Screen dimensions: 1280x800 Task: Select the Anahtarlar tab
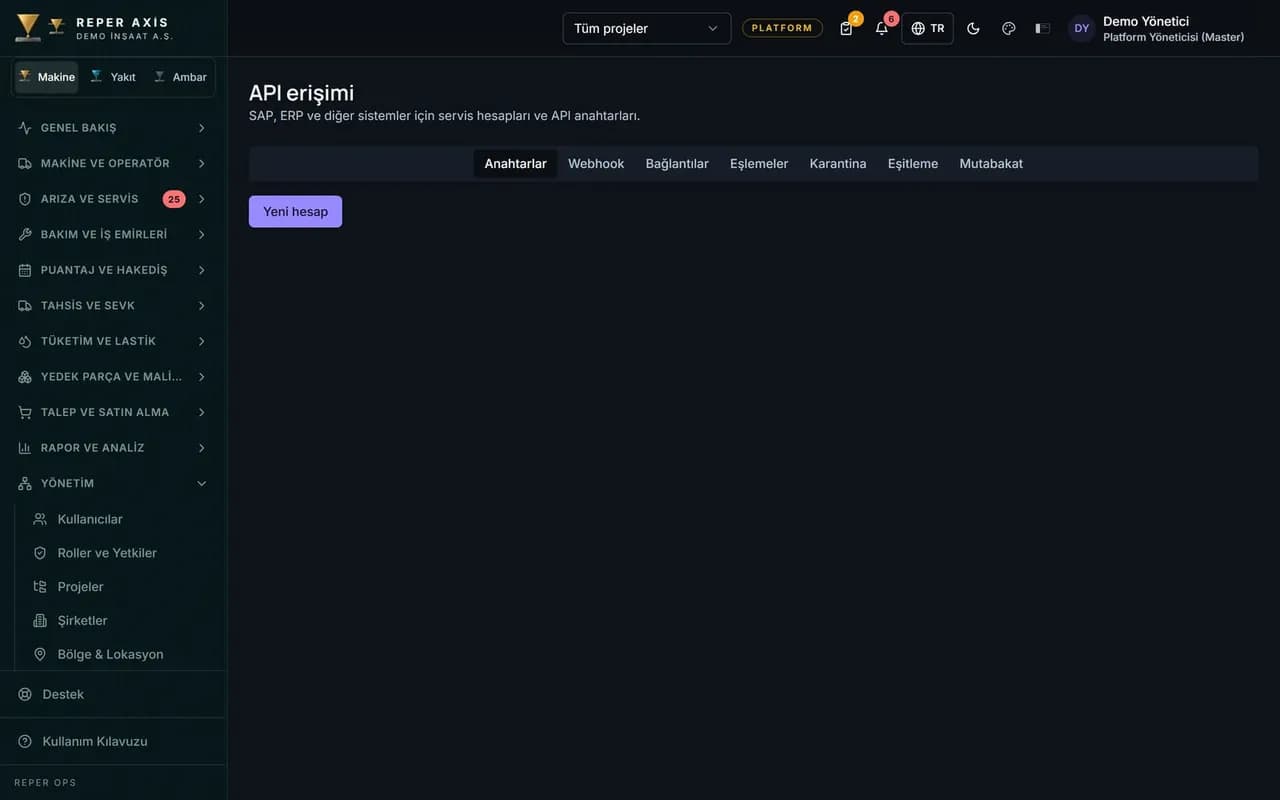[x=515, y=164]
